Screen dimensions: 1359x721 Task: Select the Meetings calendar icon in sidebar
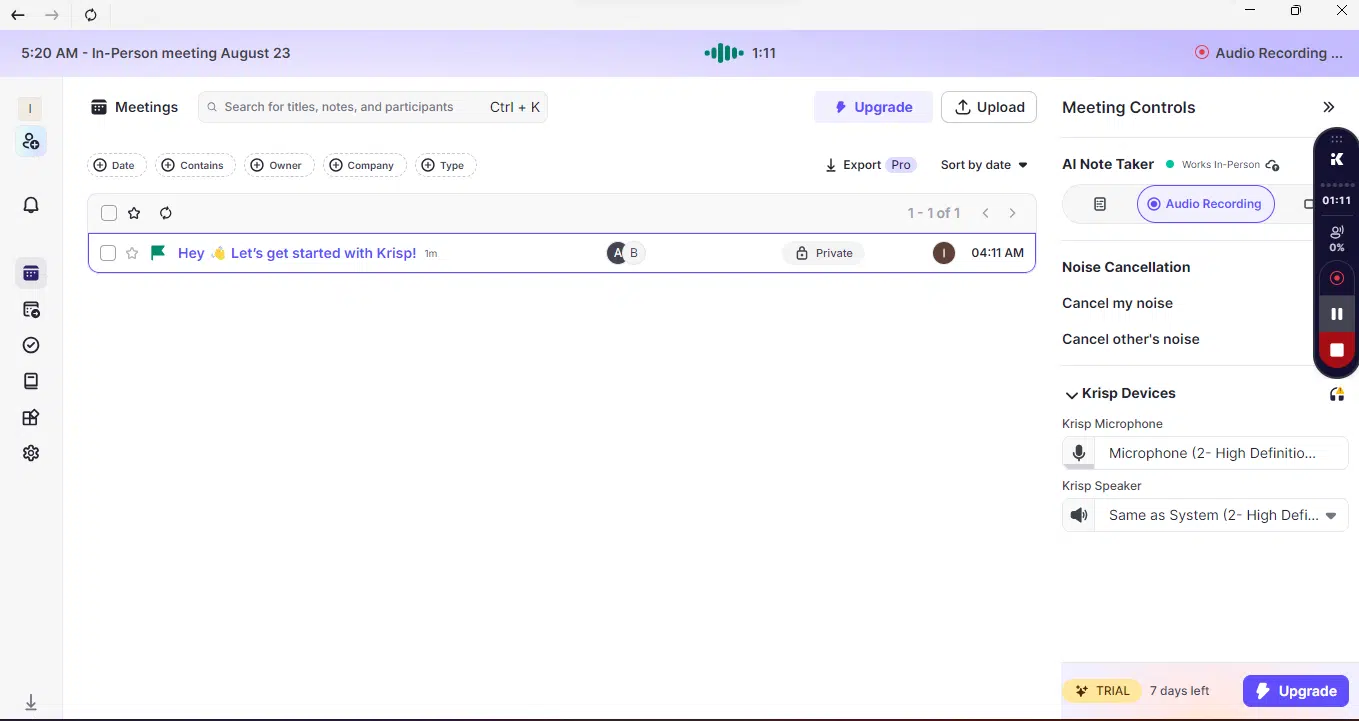click(31, 273)
